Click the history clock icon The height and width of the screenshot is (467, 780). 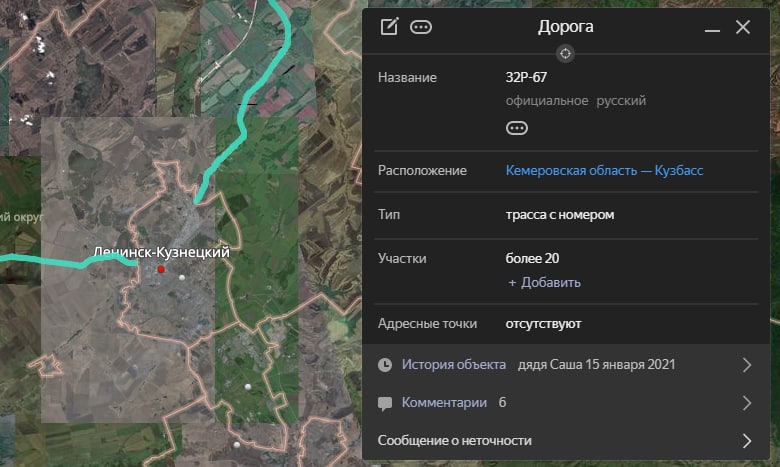(385, 365)
